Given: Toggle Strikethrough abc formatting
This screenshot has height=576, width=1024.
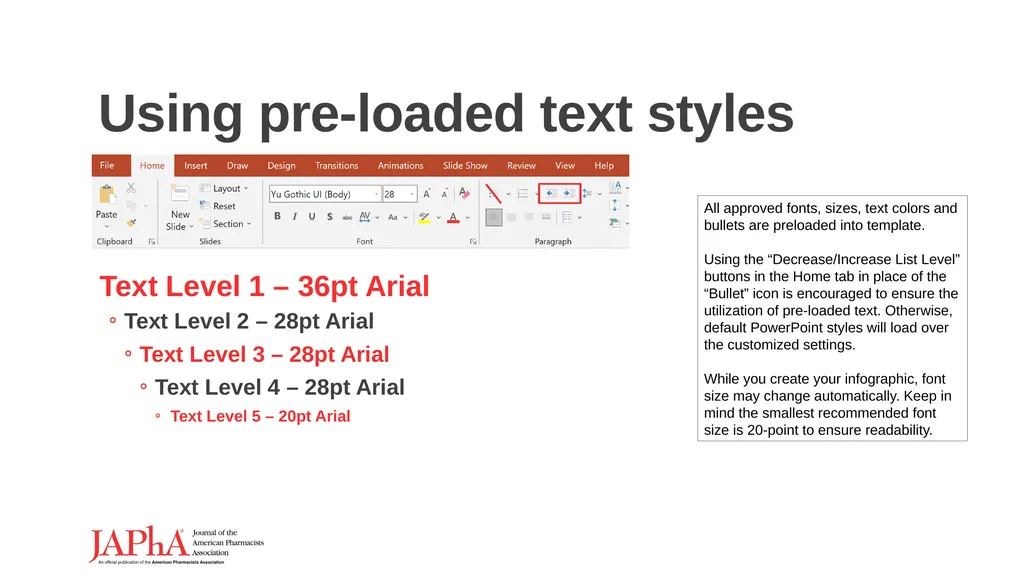Looking at the screenshot, I should point(347,217).
